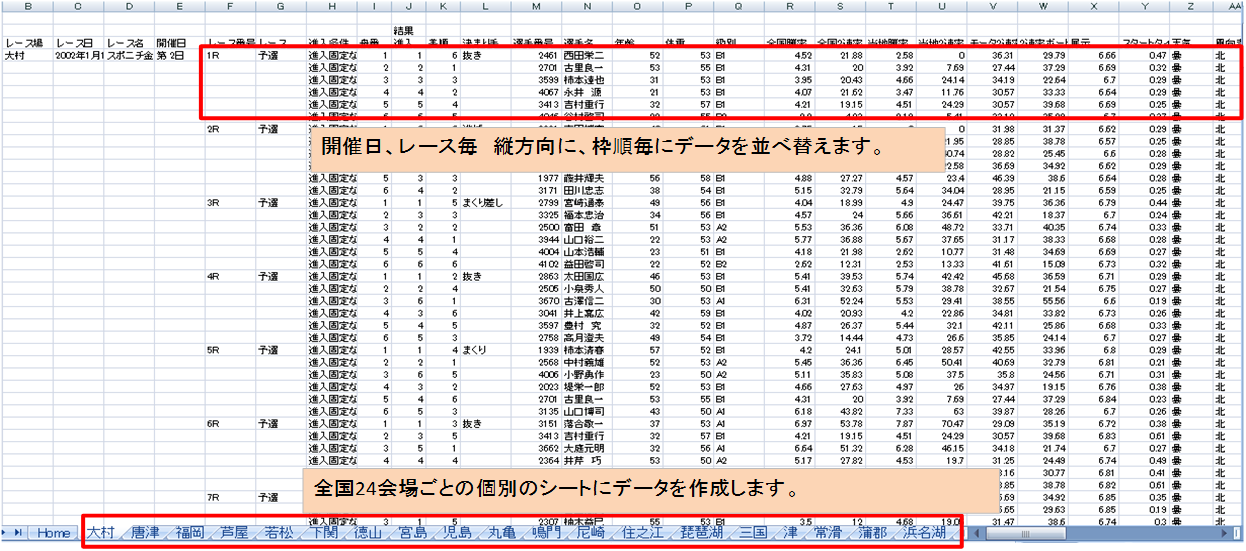Switch to the 津 sheet tab
The height and width of the screenshot is (551, 1246).
tap(791, 533)
